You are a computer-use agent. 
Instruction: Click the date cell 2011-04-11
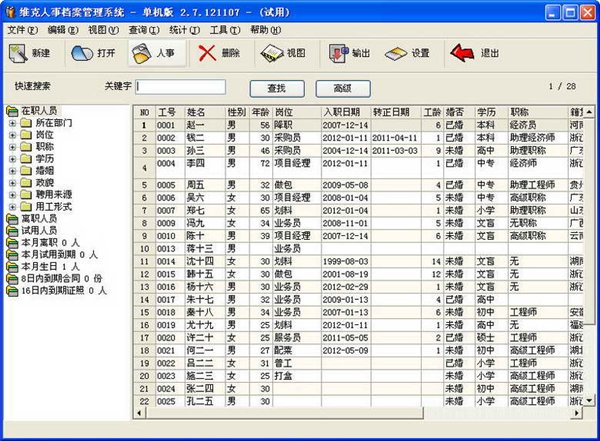[x=395, y=138]
